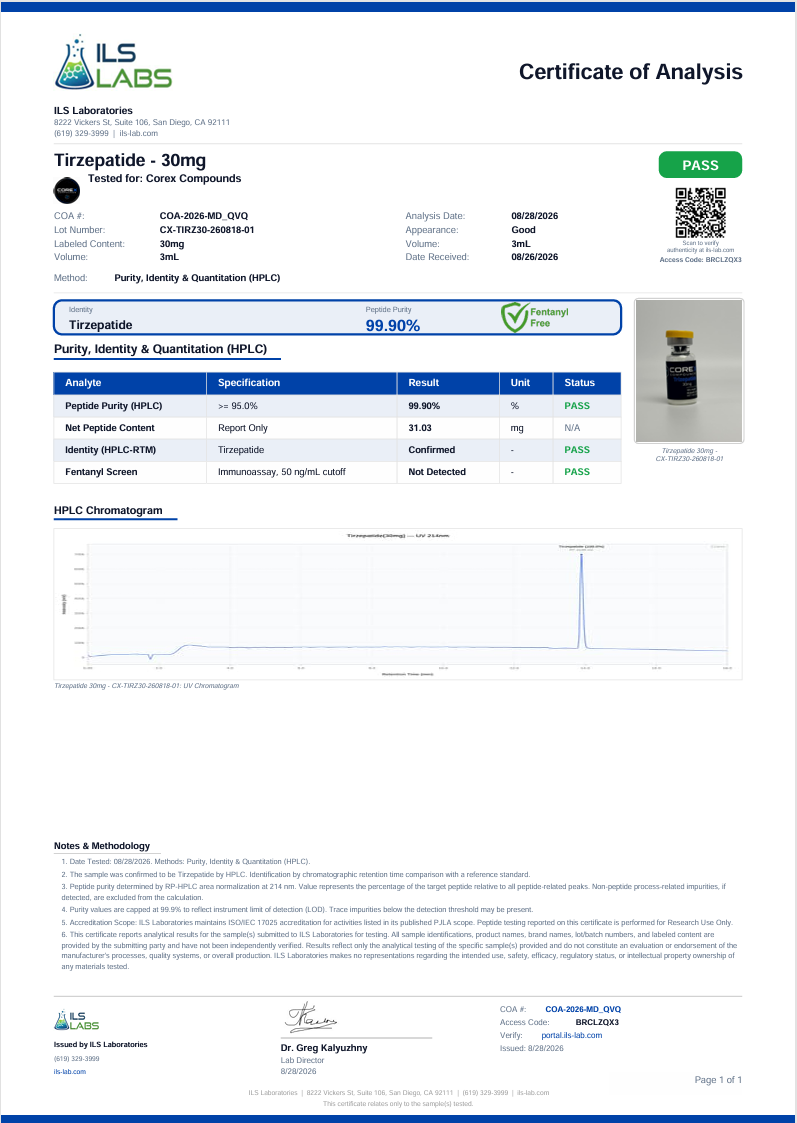Open the ils-lab.com link in footer
797x1123 pixels.
70,1071
